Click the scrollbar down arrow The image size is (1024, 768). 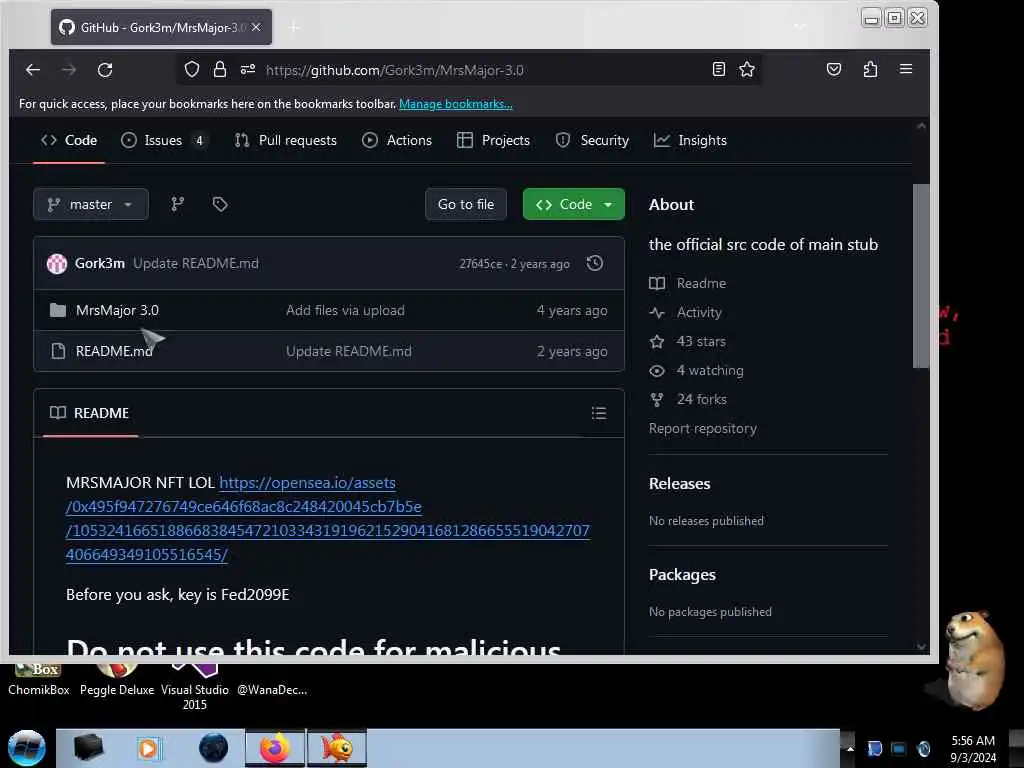pyautogui.click(x=921, y=647)
